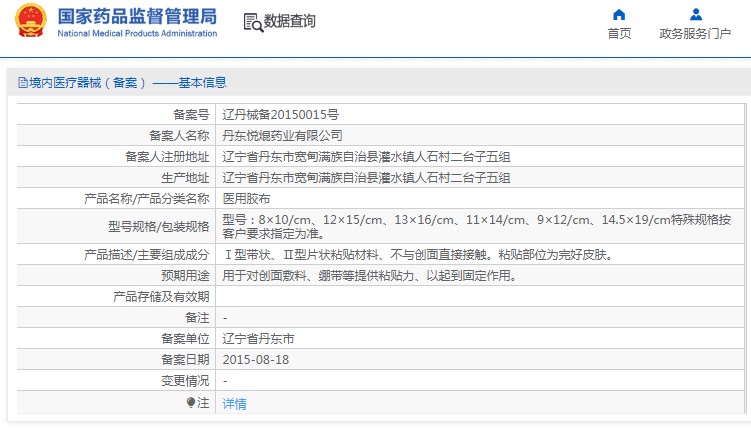Click the 备案人注册地址 address value

coord(366,157)
